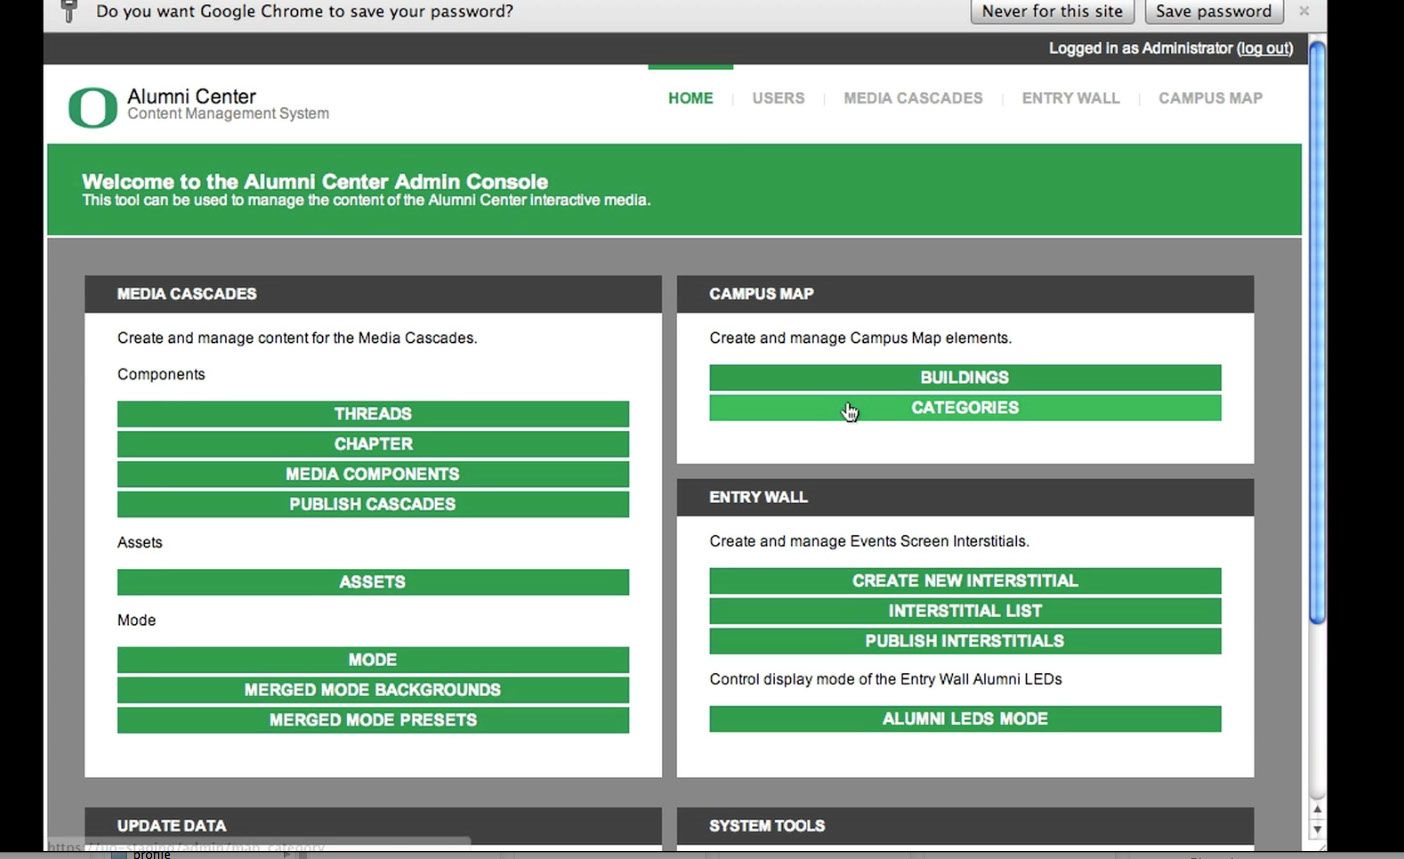The image size is (1404, 859).
Task: Select the Chapter button
Action: [x=373, y=444]
